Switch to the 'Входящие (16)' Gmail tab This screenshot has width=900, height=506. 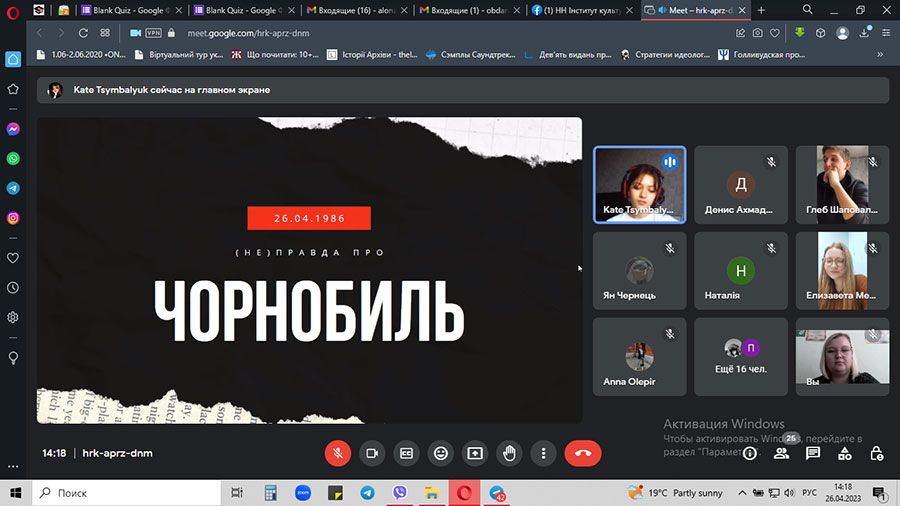click(354, 10)
